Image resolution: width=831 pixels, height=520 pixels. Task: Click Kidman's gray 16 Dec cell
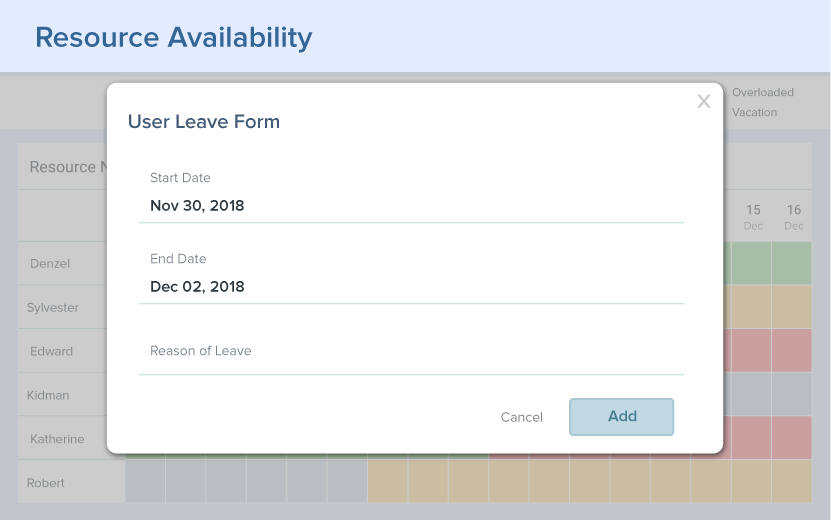[x=792, y=395]
